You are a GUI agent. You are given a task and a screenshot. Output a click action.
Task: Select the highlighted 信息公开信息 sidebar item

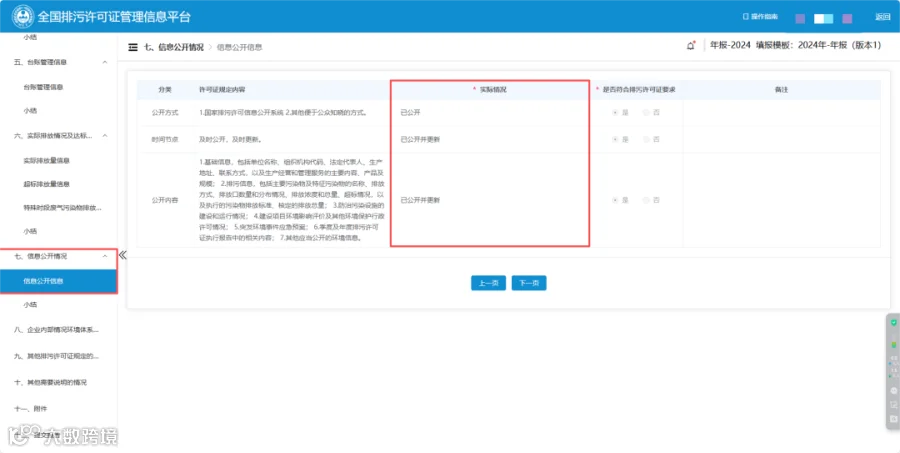[58, 281]
